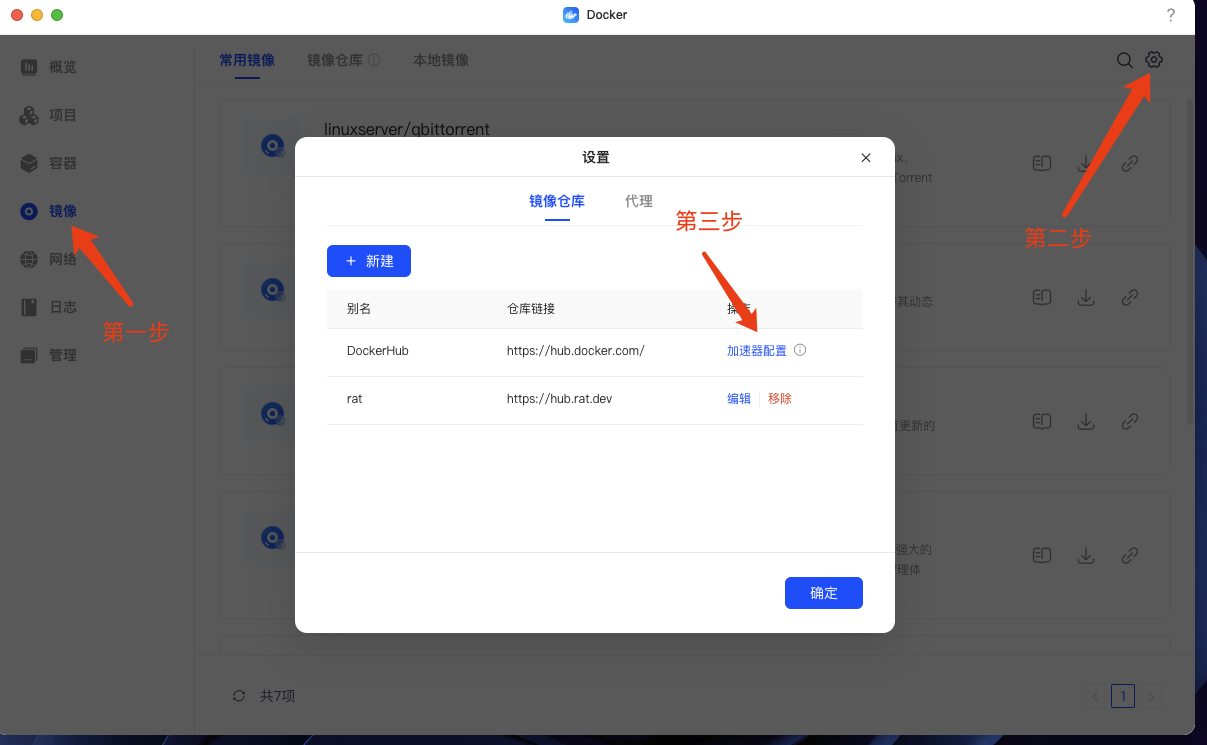
Task: Click the search magnifier icon
Action: [1125, 60]
